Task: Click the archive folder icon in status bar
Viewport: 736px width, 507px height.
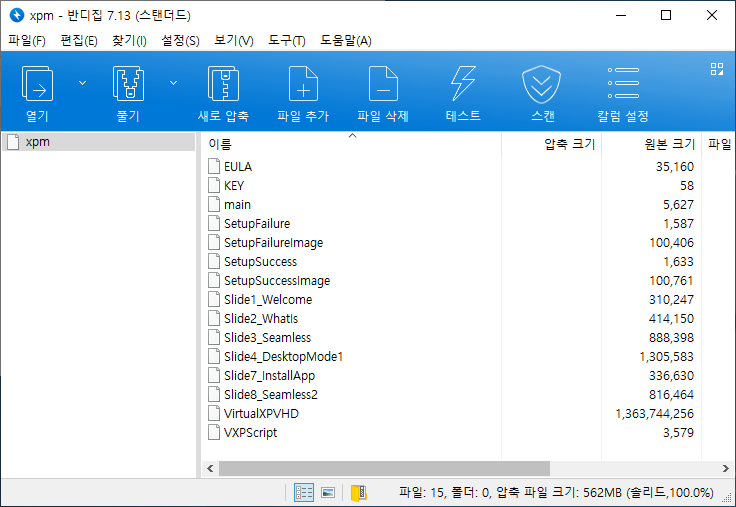Action: pos(359,492)
